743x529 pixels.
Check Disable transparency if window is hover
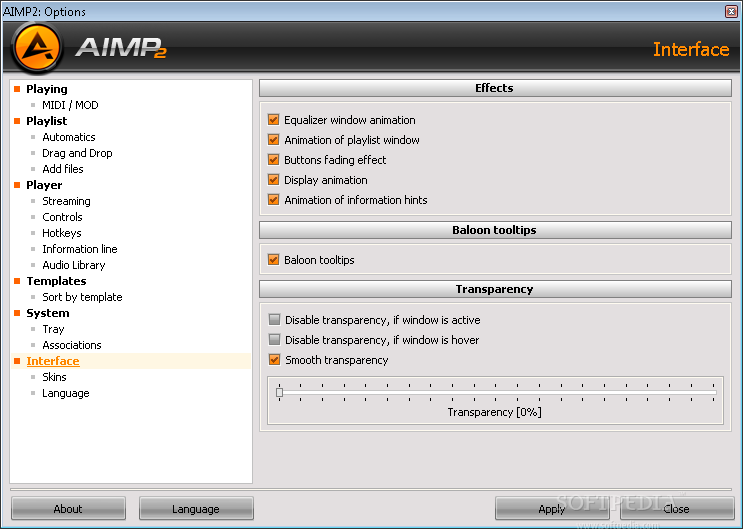[x=274, y=339]
